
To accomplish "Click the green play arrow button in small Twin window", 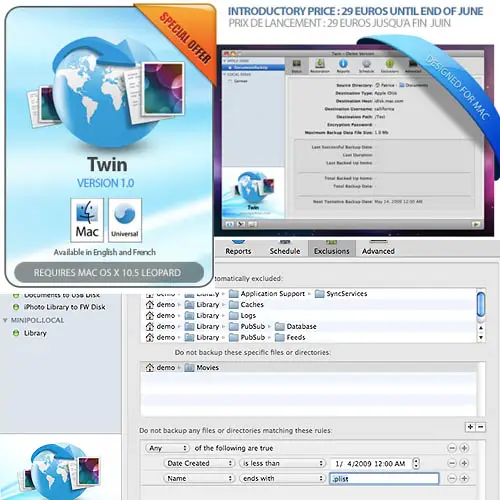I will (476, 224).
